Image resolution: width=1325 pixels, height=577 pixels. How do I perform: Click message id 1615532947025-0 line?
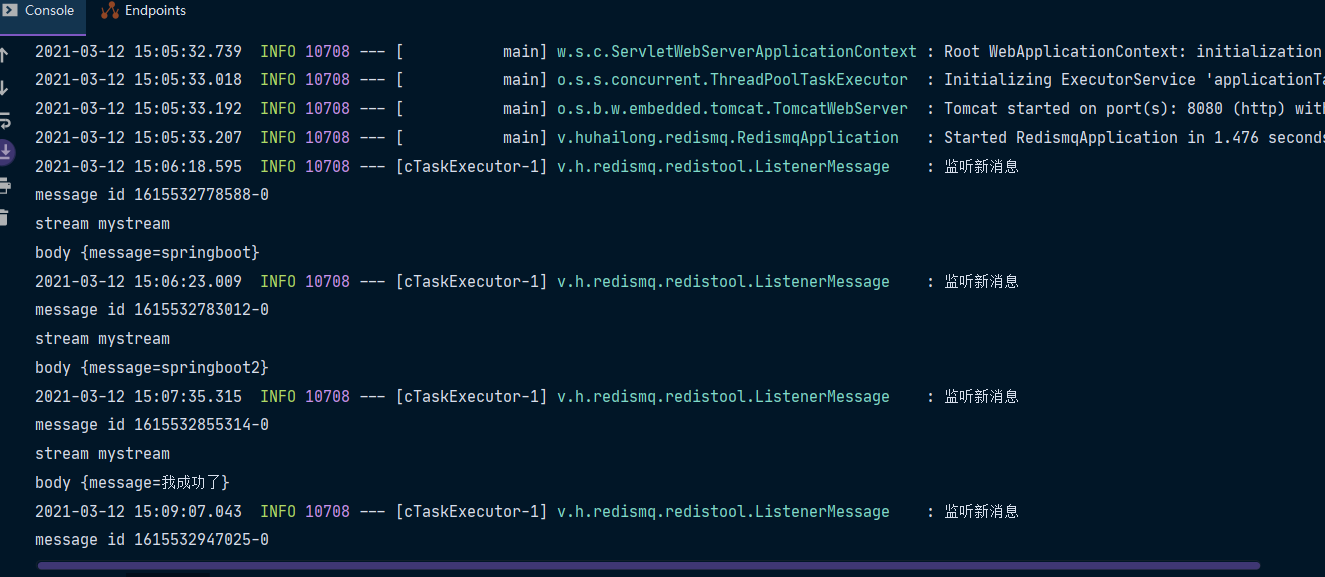[x=152, y=540]
